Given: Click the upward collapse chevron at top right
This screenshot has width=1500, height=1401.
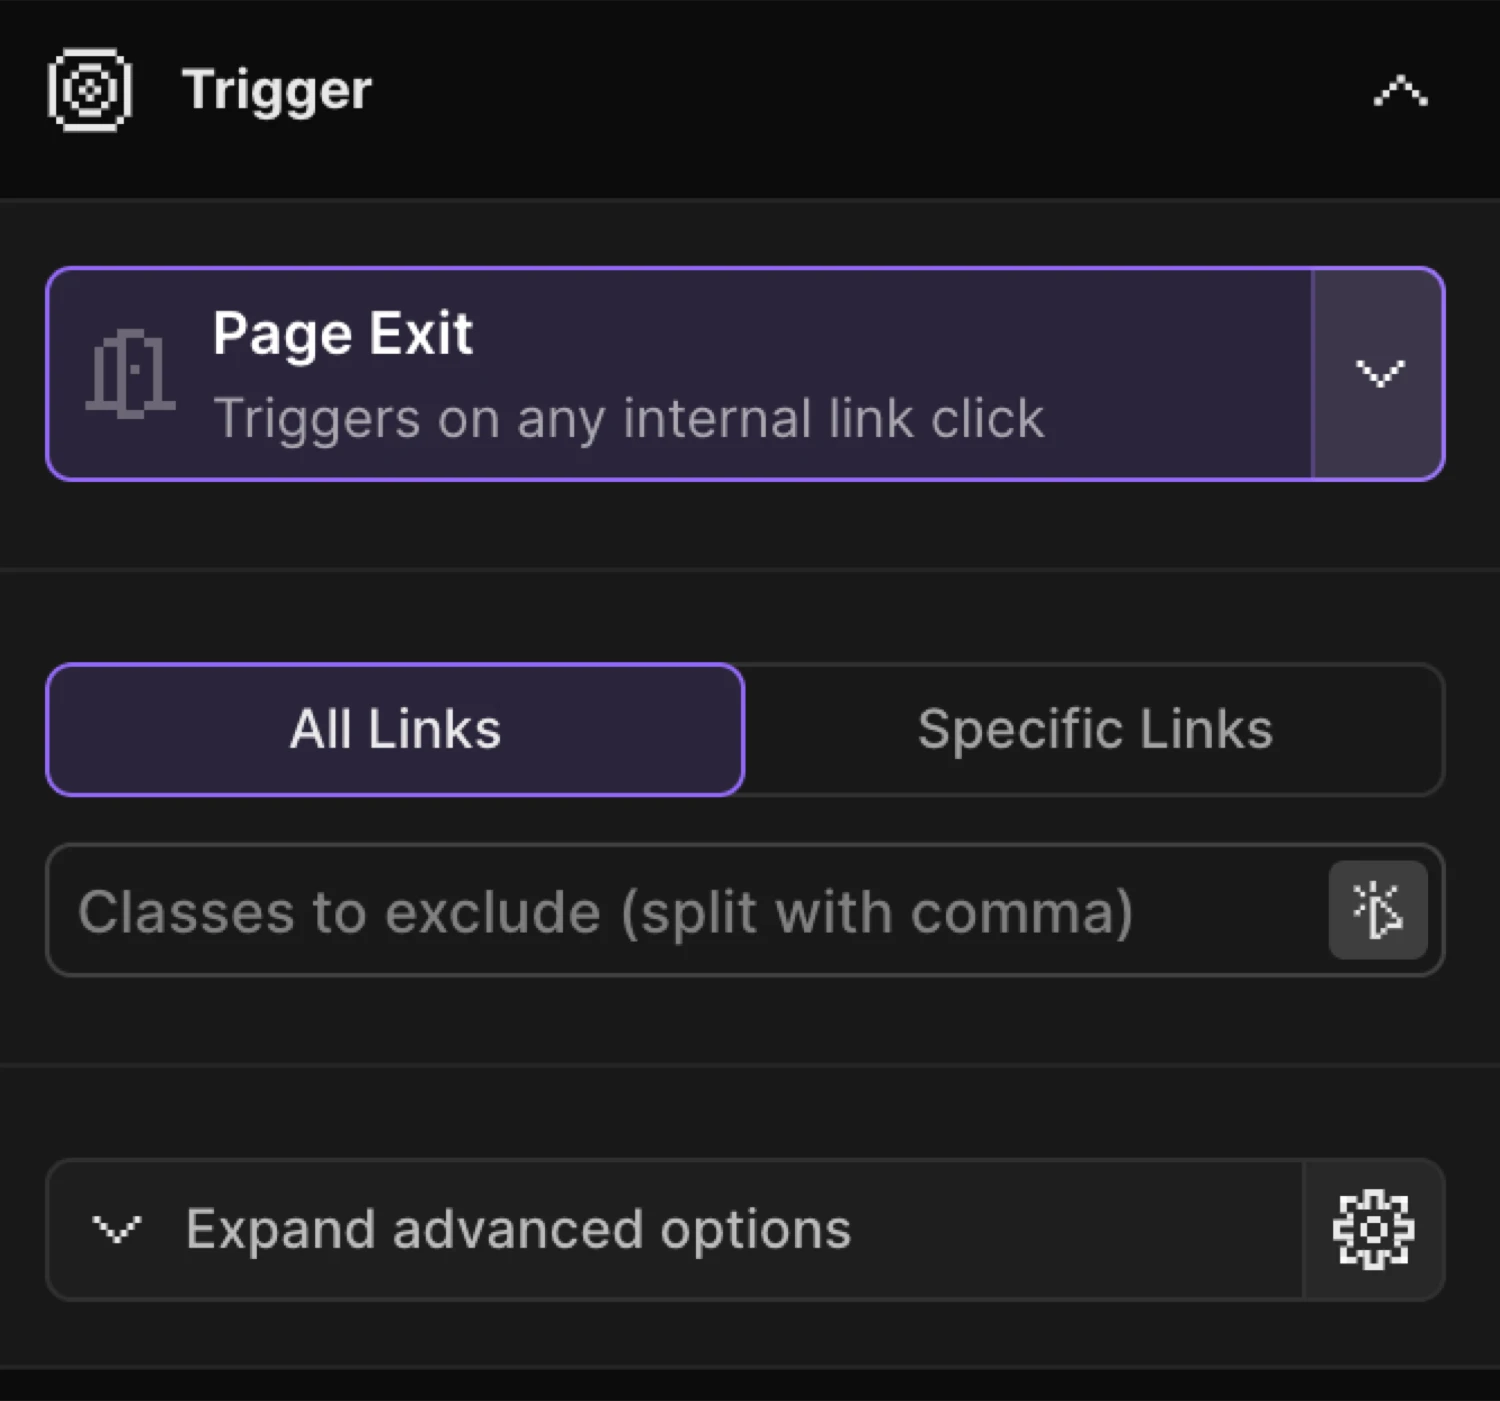Looking at the screenshot, I should coord(1397,92).
